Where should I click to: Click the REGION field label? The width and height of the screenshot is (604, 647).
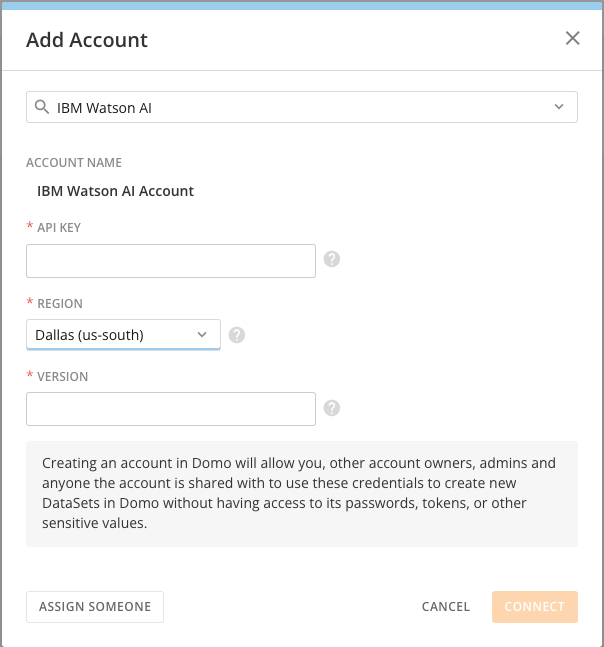pos(60,304)
